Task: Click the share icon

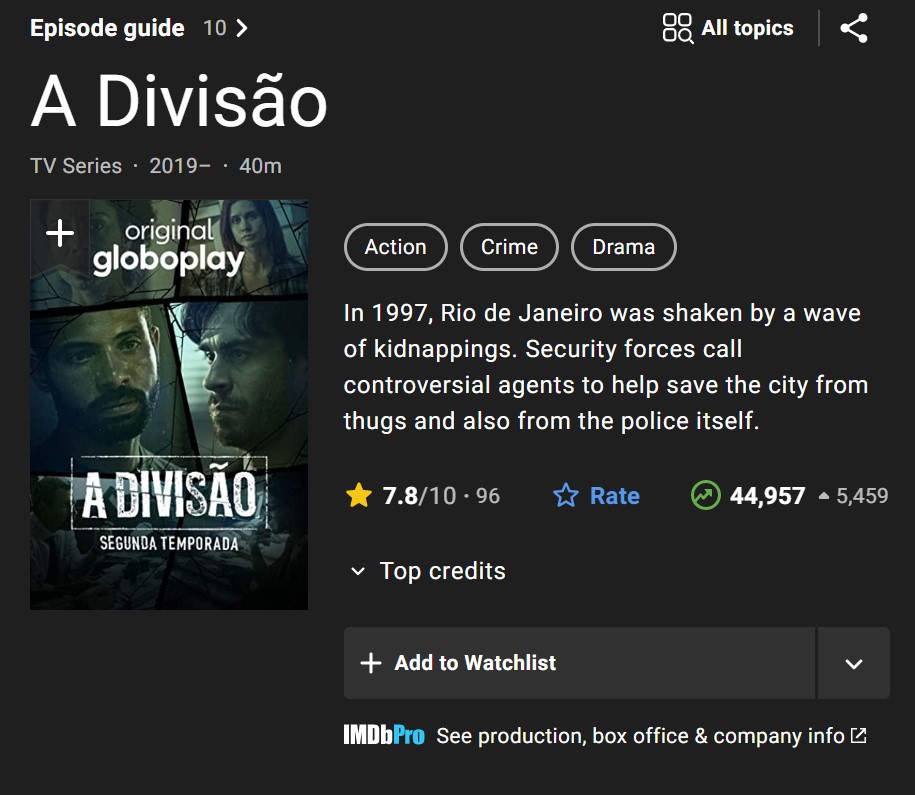Action: (x=854, y=28)
